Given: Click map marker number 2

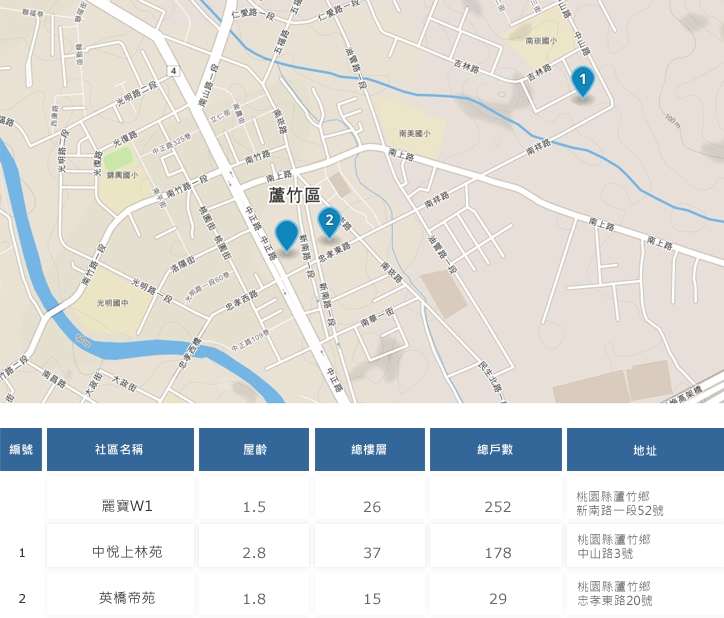Looking at the screenshot, I should pyautogui.click(x=328, y=221).
